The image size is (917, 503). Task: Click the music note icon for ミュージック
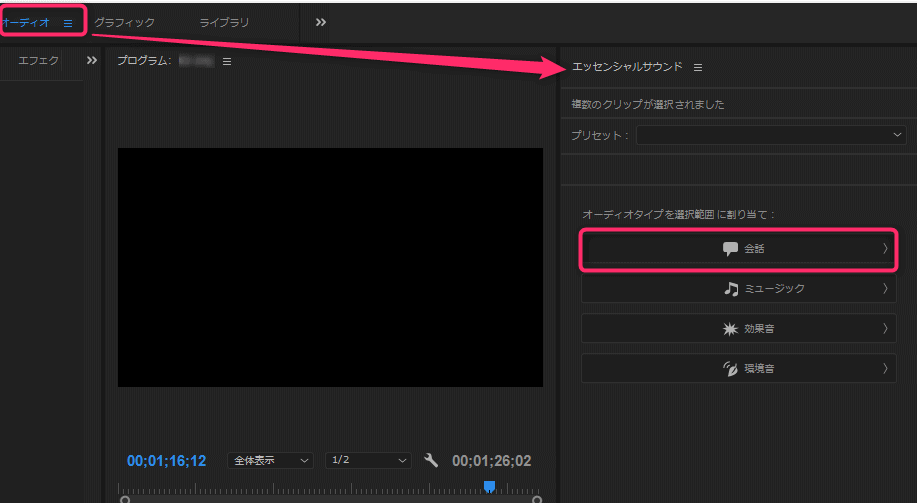[x=732, y=289]
